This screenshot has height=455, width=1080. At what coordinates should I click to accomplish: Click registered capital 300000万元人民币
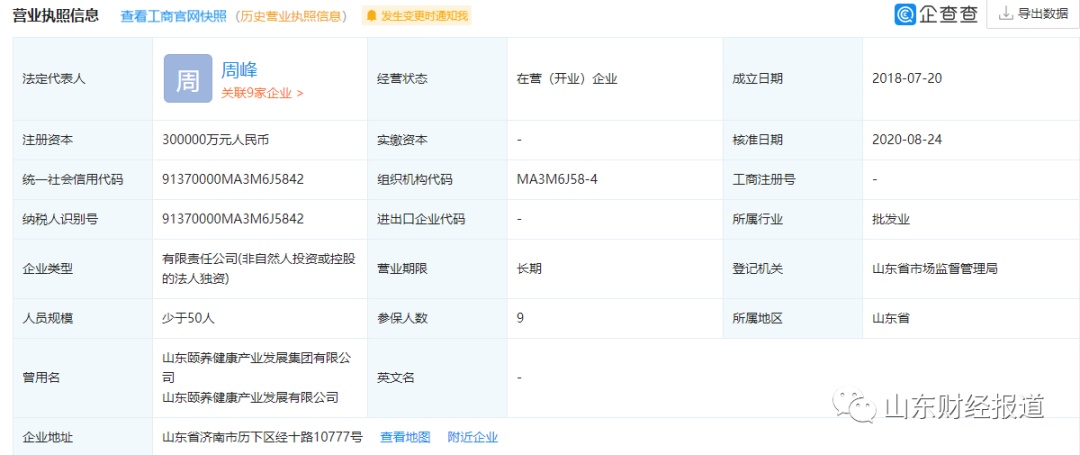coord(215,140)
